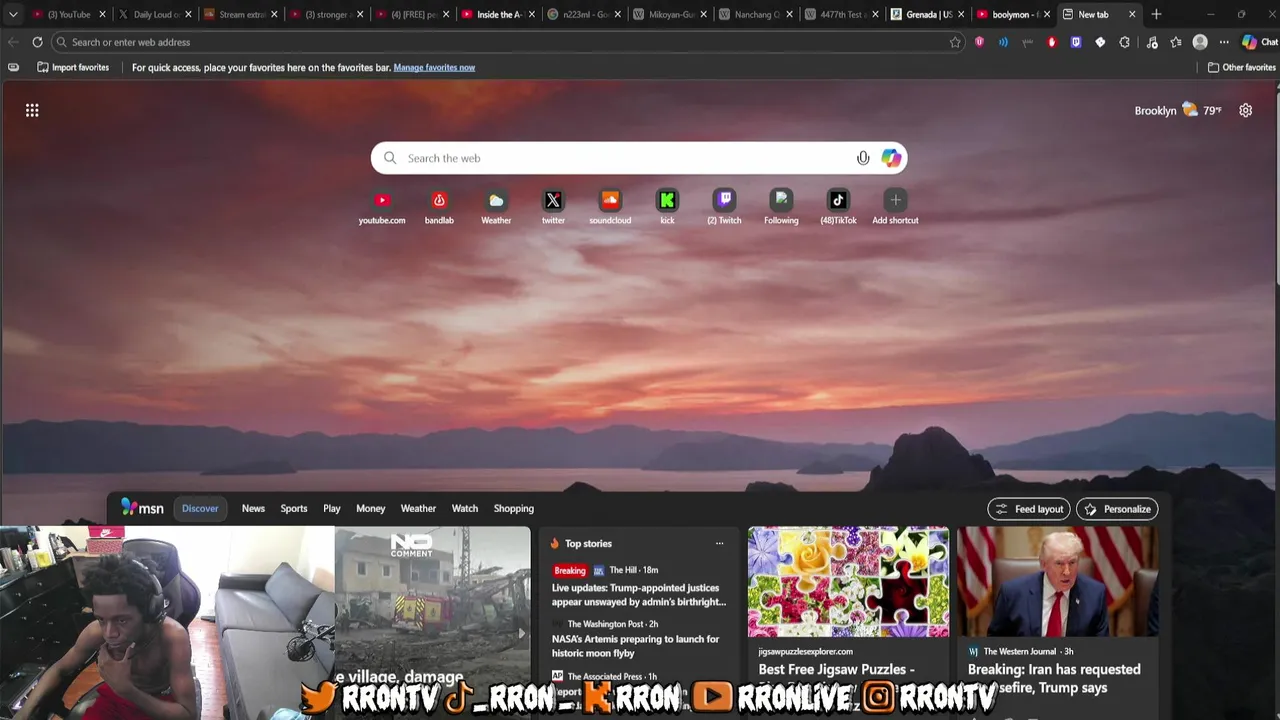This screenshot has width=1280, height=720.
Task: Open the new tab plus button
Action: click(x=1156, y=14)
